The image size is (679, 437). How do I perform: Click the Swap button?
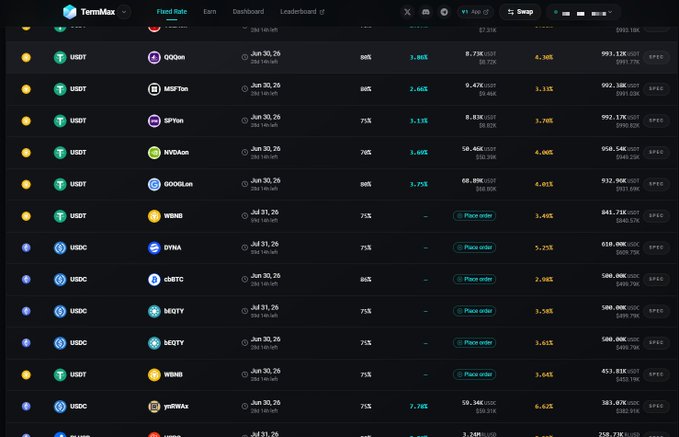520,12
